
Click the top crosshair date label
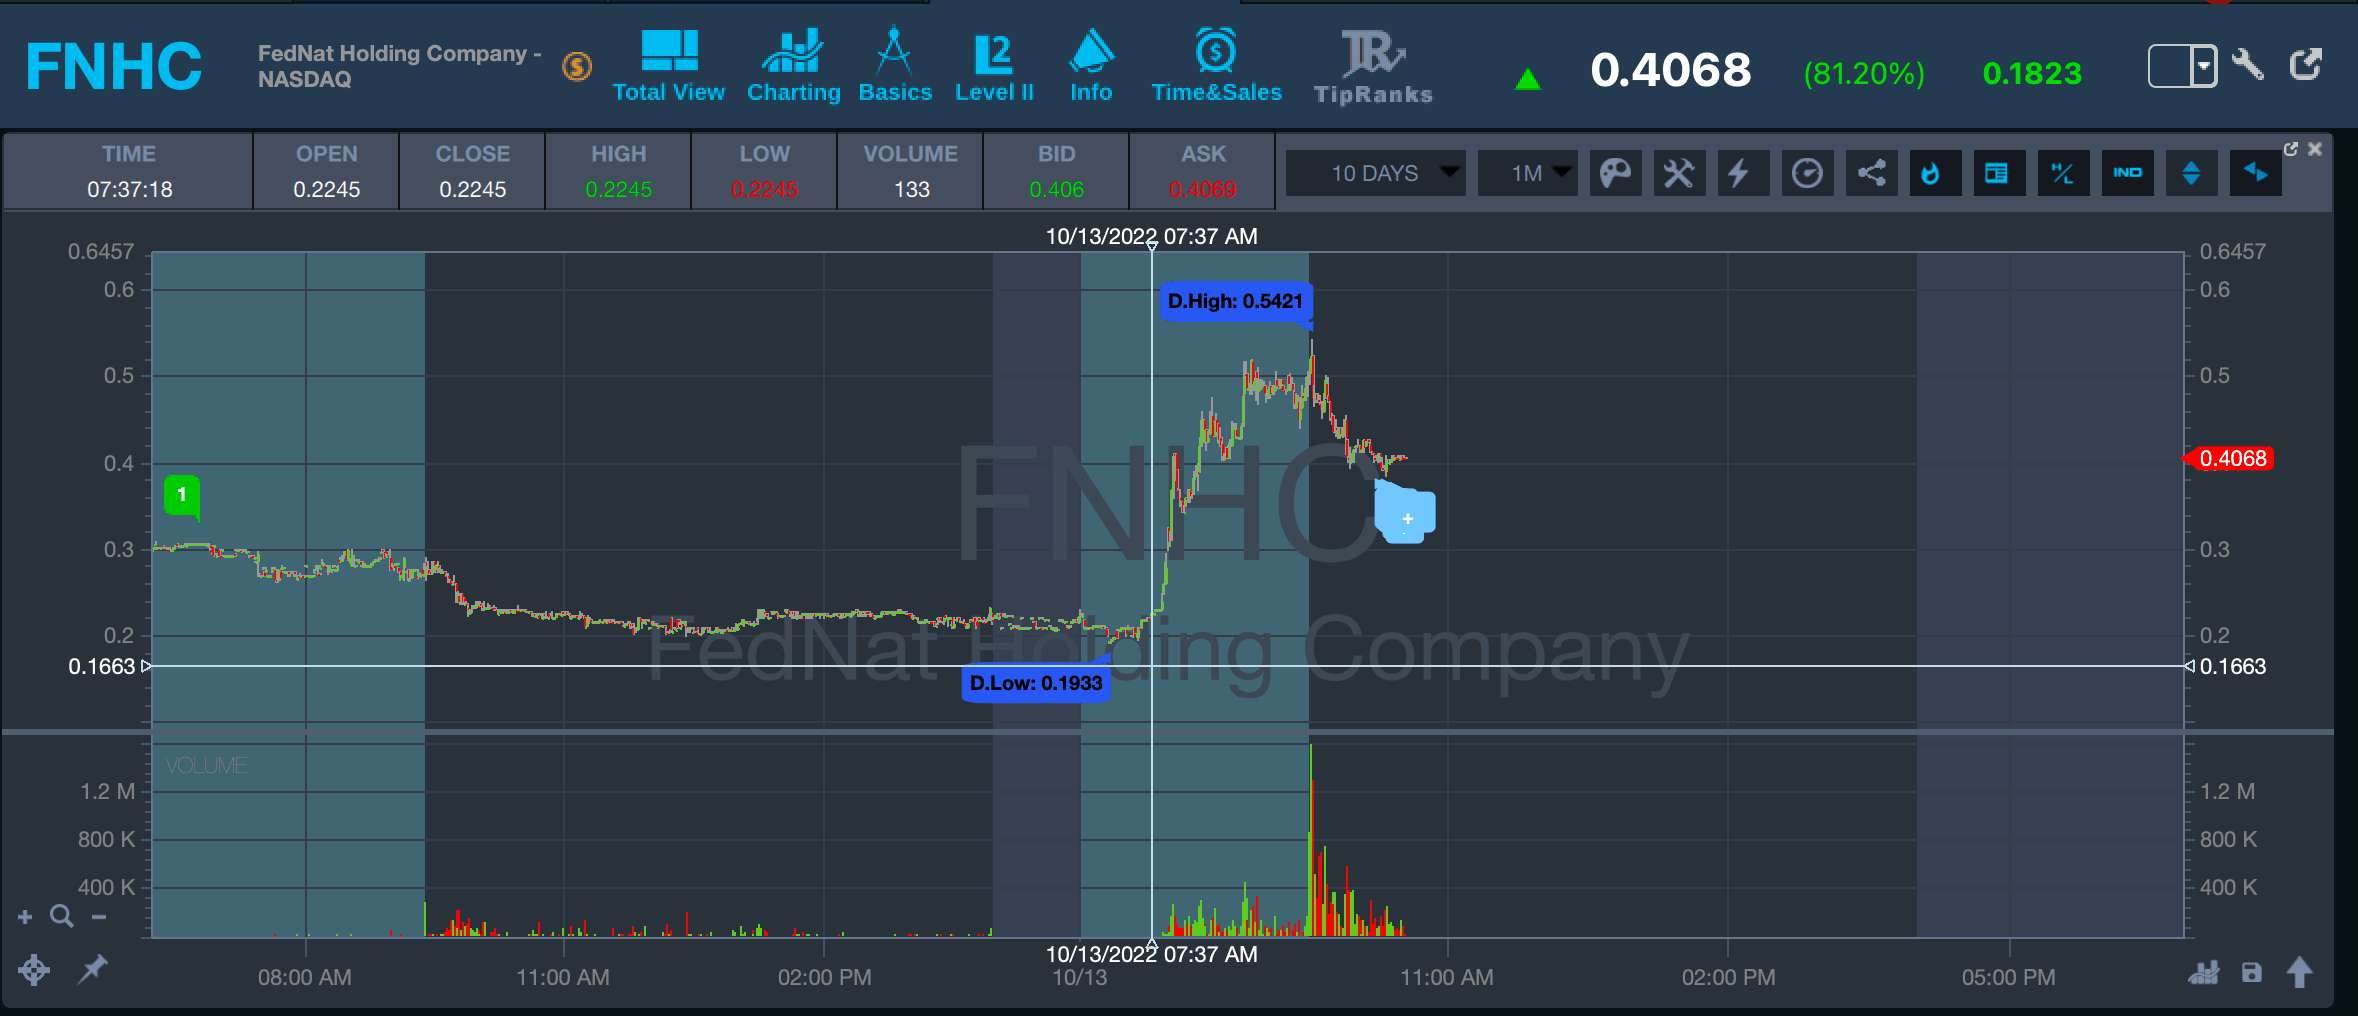pyautogui.click(x=1152, y=237)
